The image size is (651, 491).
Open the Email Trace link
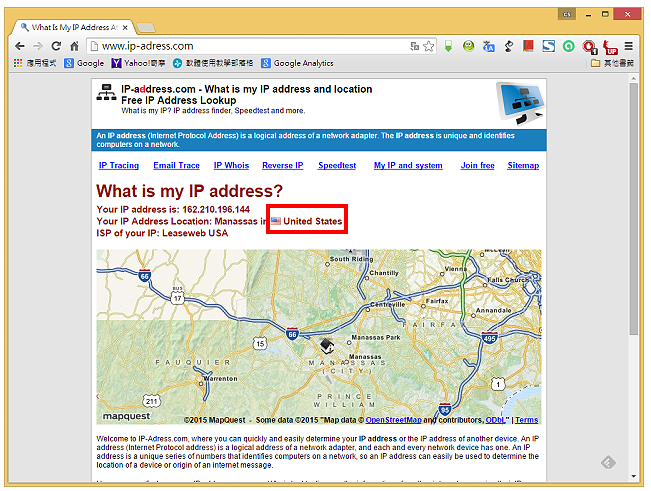(176, 165)
